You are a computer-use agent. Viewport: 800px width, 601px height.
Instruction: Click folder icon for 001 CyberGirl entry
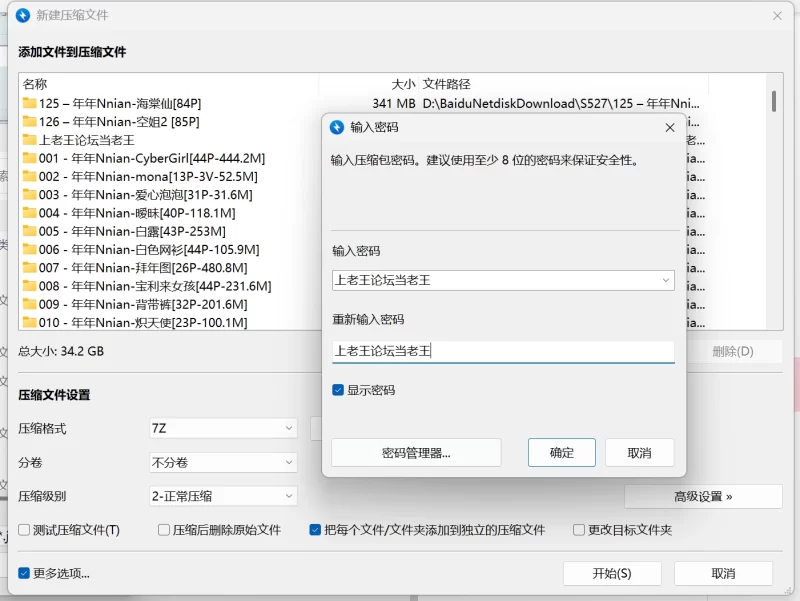(30, 158)
